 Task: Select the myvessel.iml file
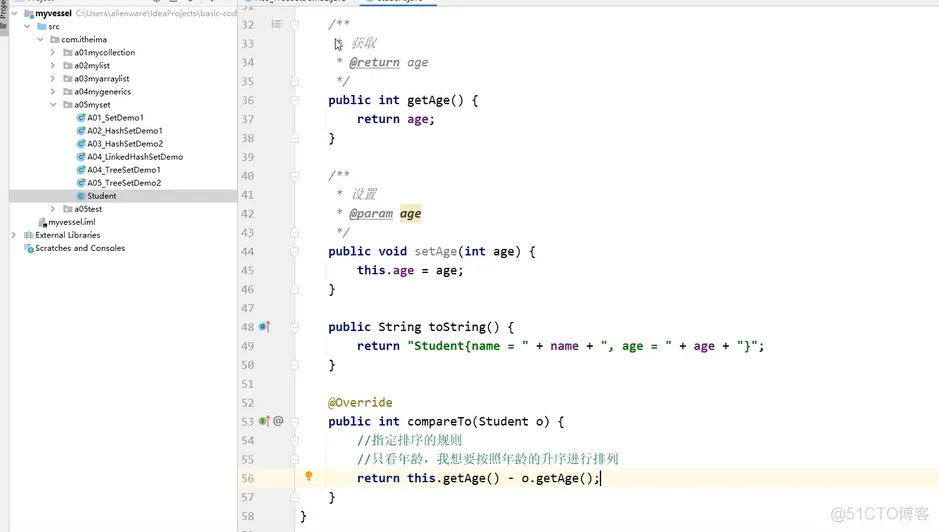click(71, 222)
